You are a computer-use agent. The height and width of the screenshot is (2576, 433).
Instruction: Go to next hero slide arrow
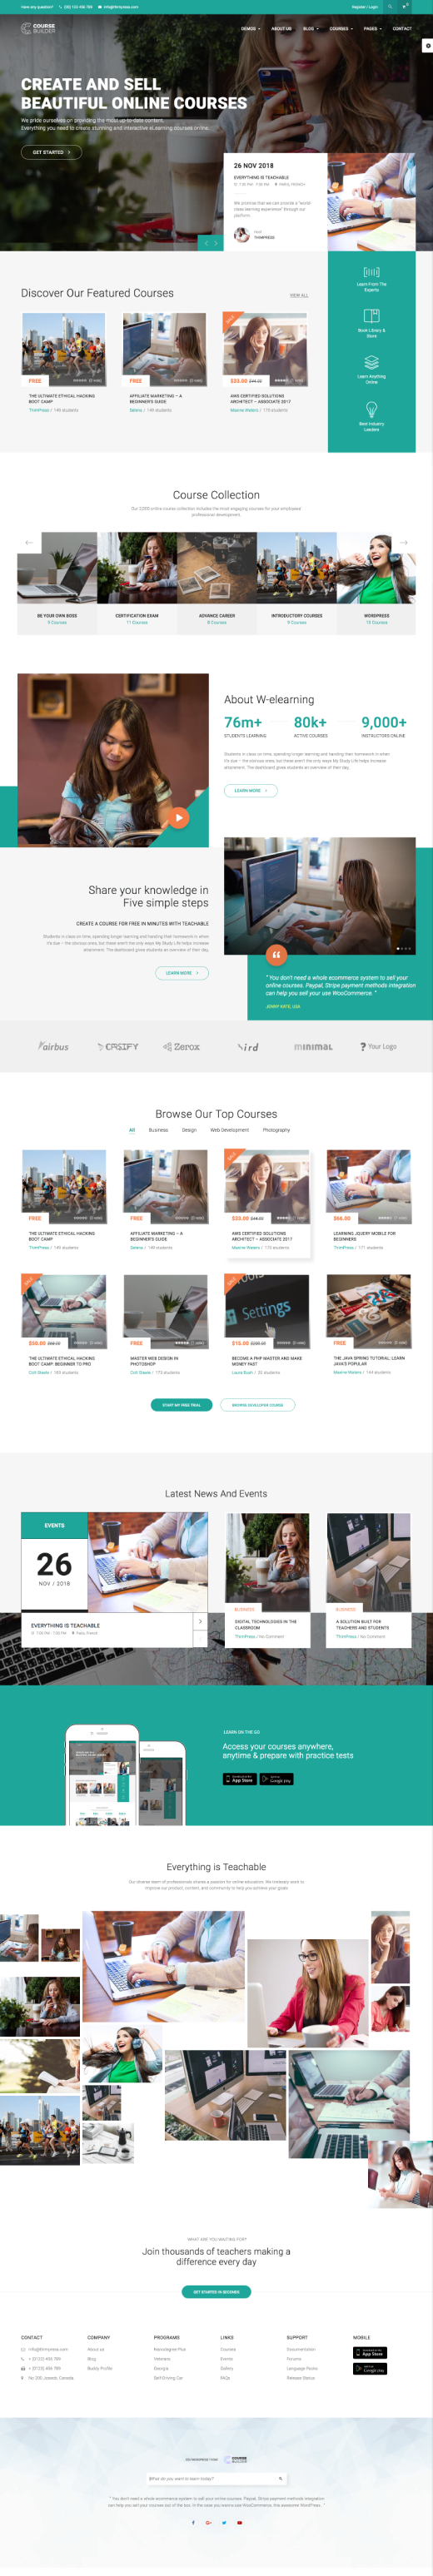click(x=215, y=243)
